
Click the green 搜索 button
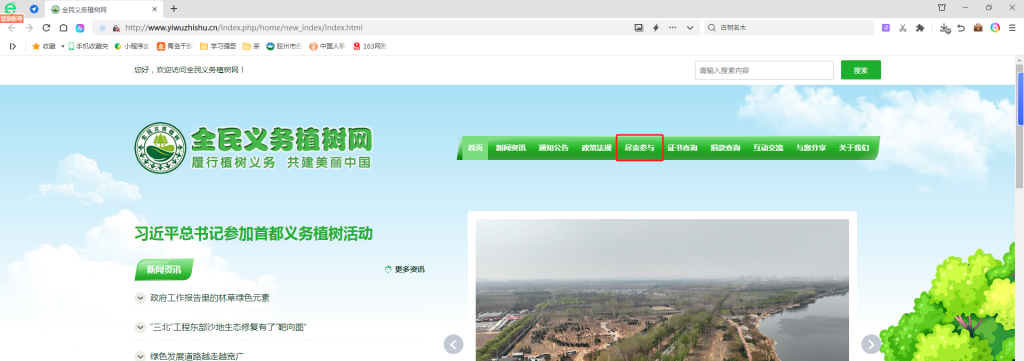861,70
